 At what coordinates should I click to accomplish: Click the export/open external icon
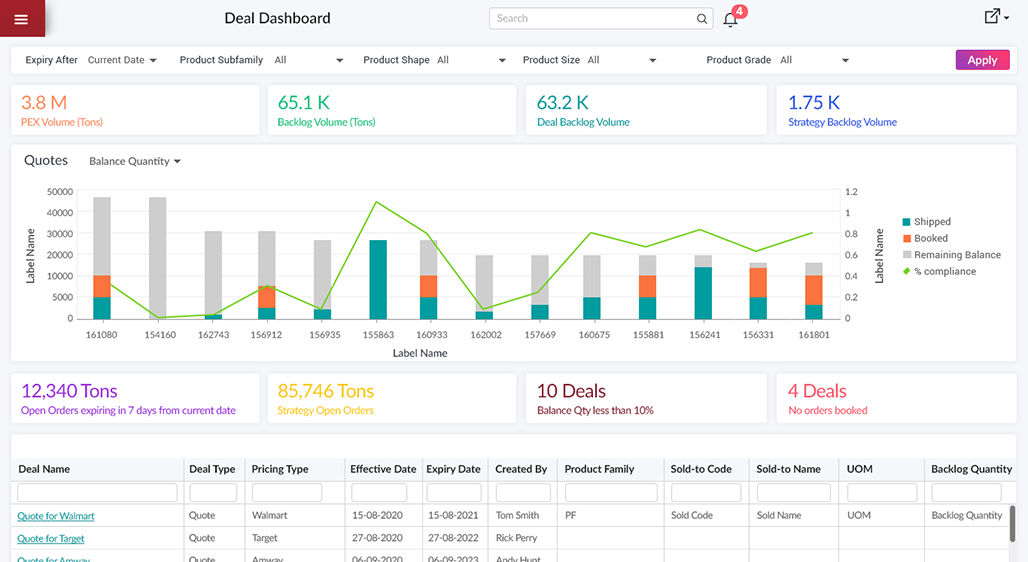tap(993, 17)
